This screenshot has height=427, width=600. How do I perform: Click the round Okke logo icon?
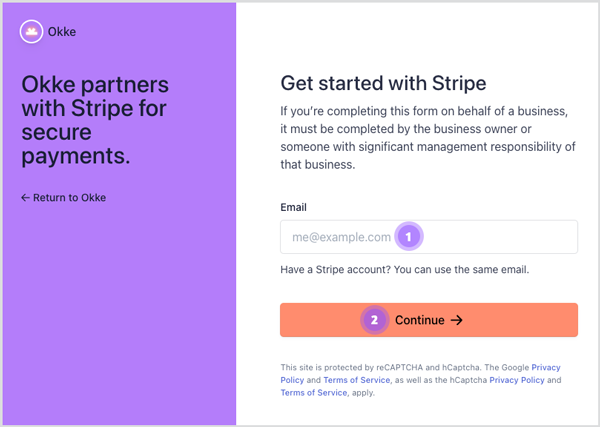click(31, 31)
